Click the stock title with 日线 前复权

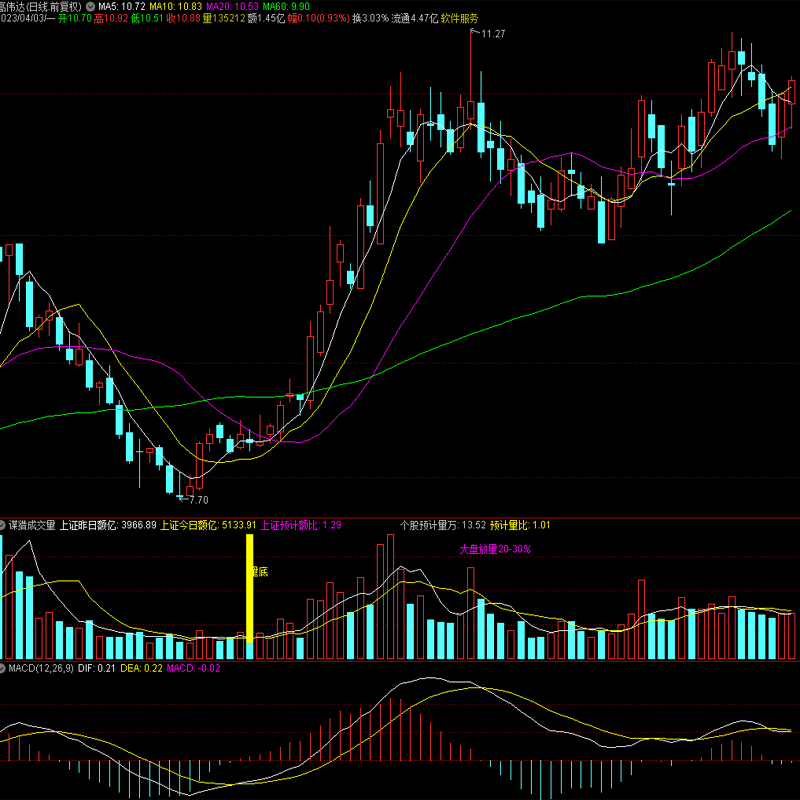tap(40, 6)
